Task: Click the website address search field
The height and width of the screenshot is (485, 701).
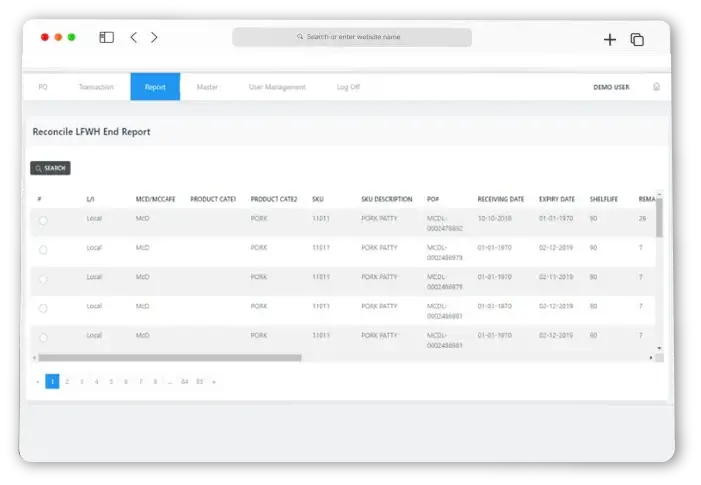Action: click(352, 37)
